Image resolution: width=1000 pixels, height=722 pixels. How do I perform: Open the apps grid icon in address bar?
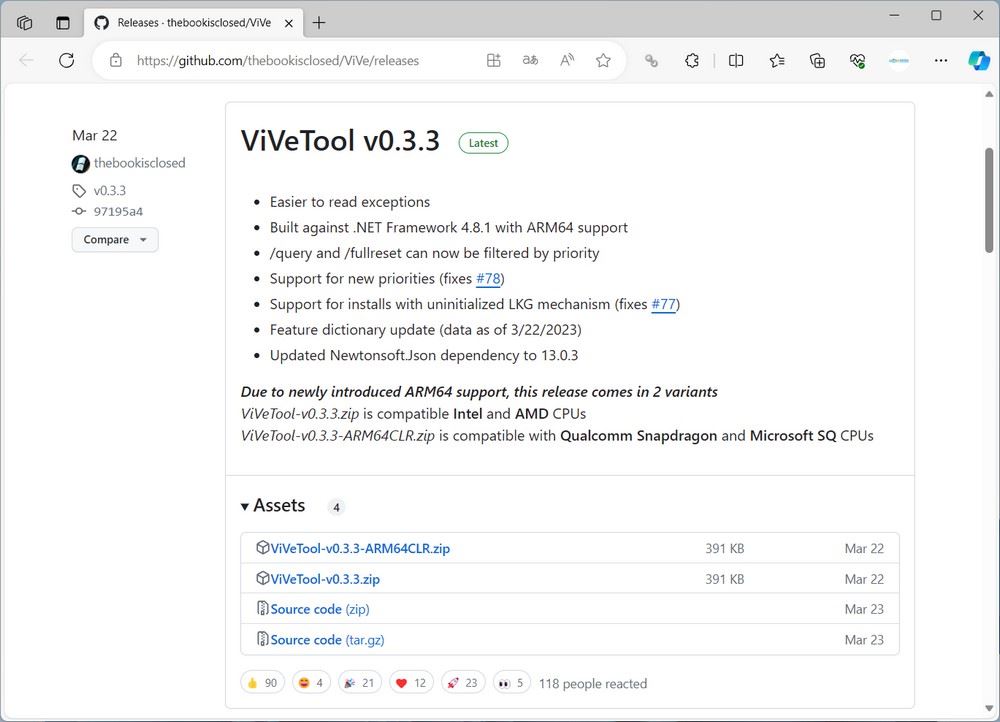(x=494, y=61)
